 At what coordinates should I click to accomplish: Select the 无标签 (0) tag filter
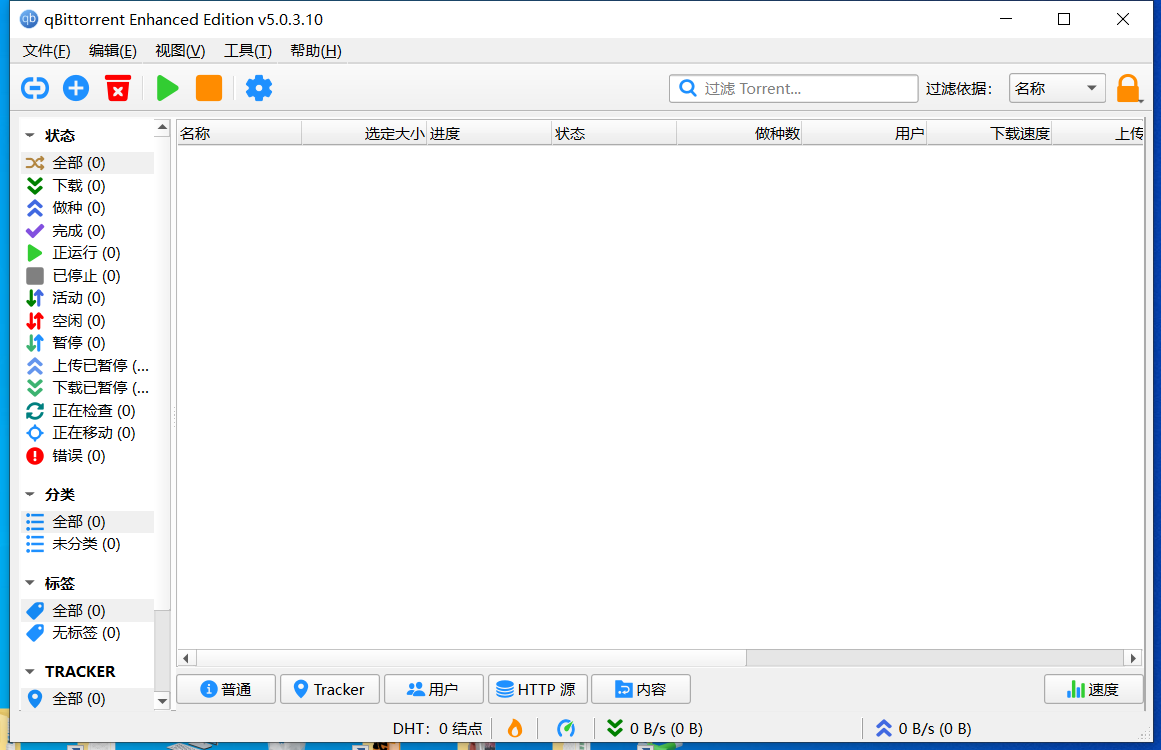[87, 632]
